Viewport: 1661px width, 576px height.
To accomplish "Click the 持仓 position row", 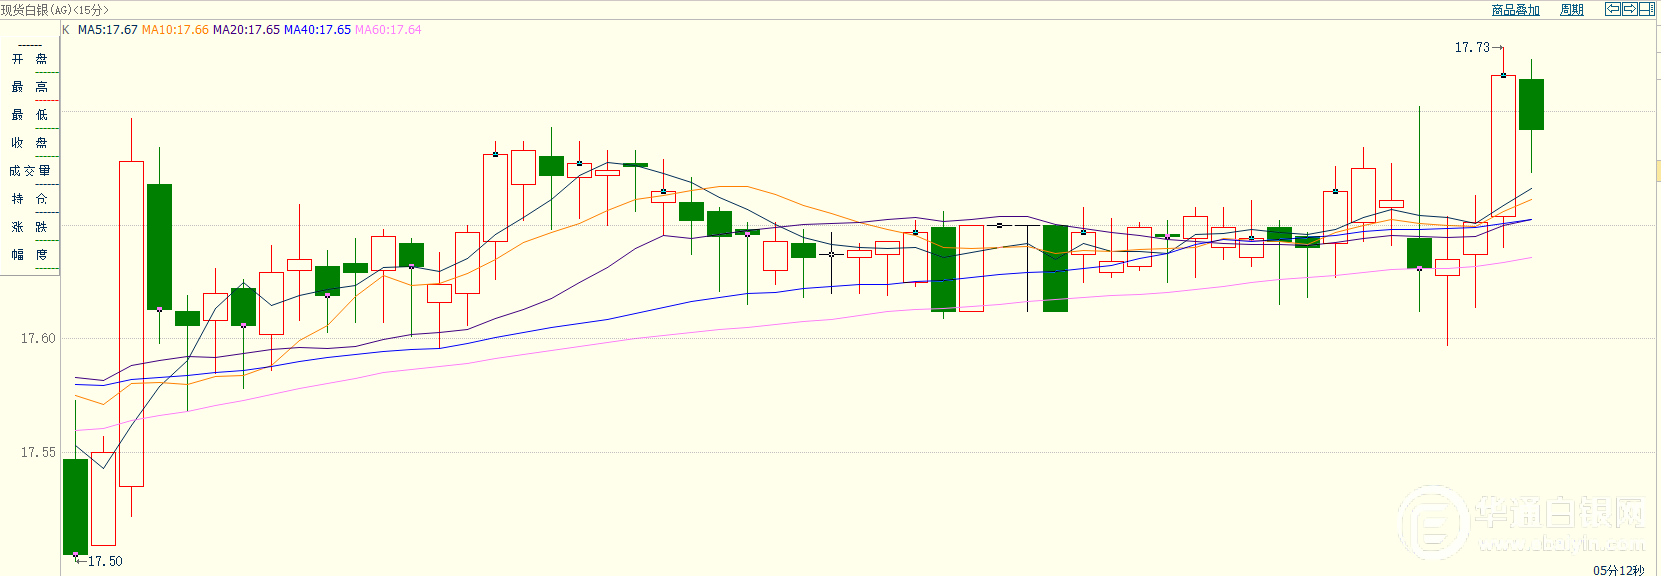I will tap(30, 199).
